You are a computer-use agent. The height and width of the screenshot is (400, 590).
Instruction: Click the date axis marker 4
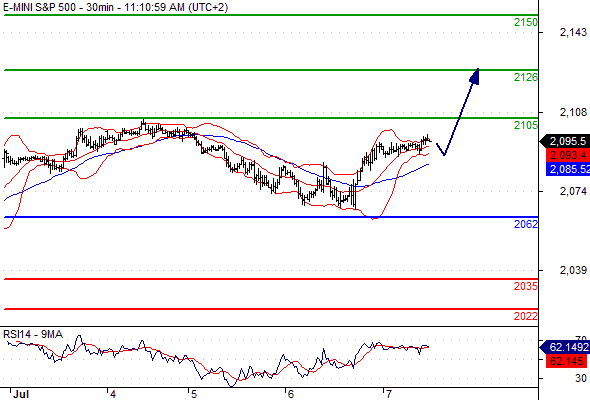(113, 394)
